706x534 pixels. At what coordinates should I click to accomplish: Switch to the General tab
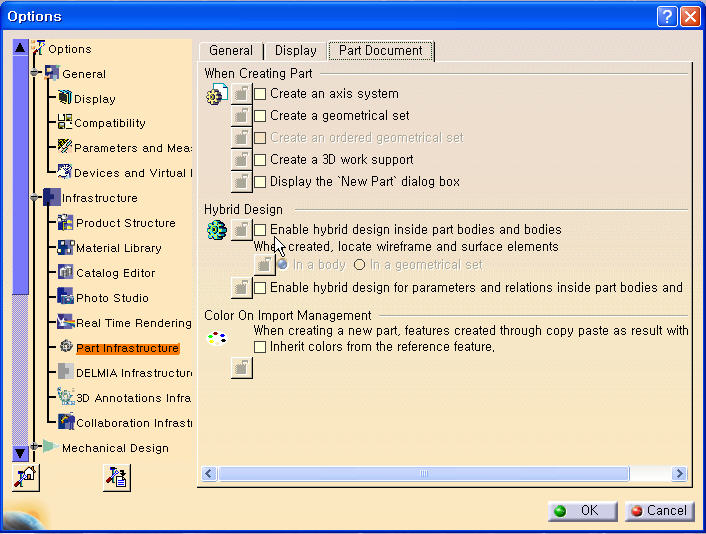click(x=230, y=50)
